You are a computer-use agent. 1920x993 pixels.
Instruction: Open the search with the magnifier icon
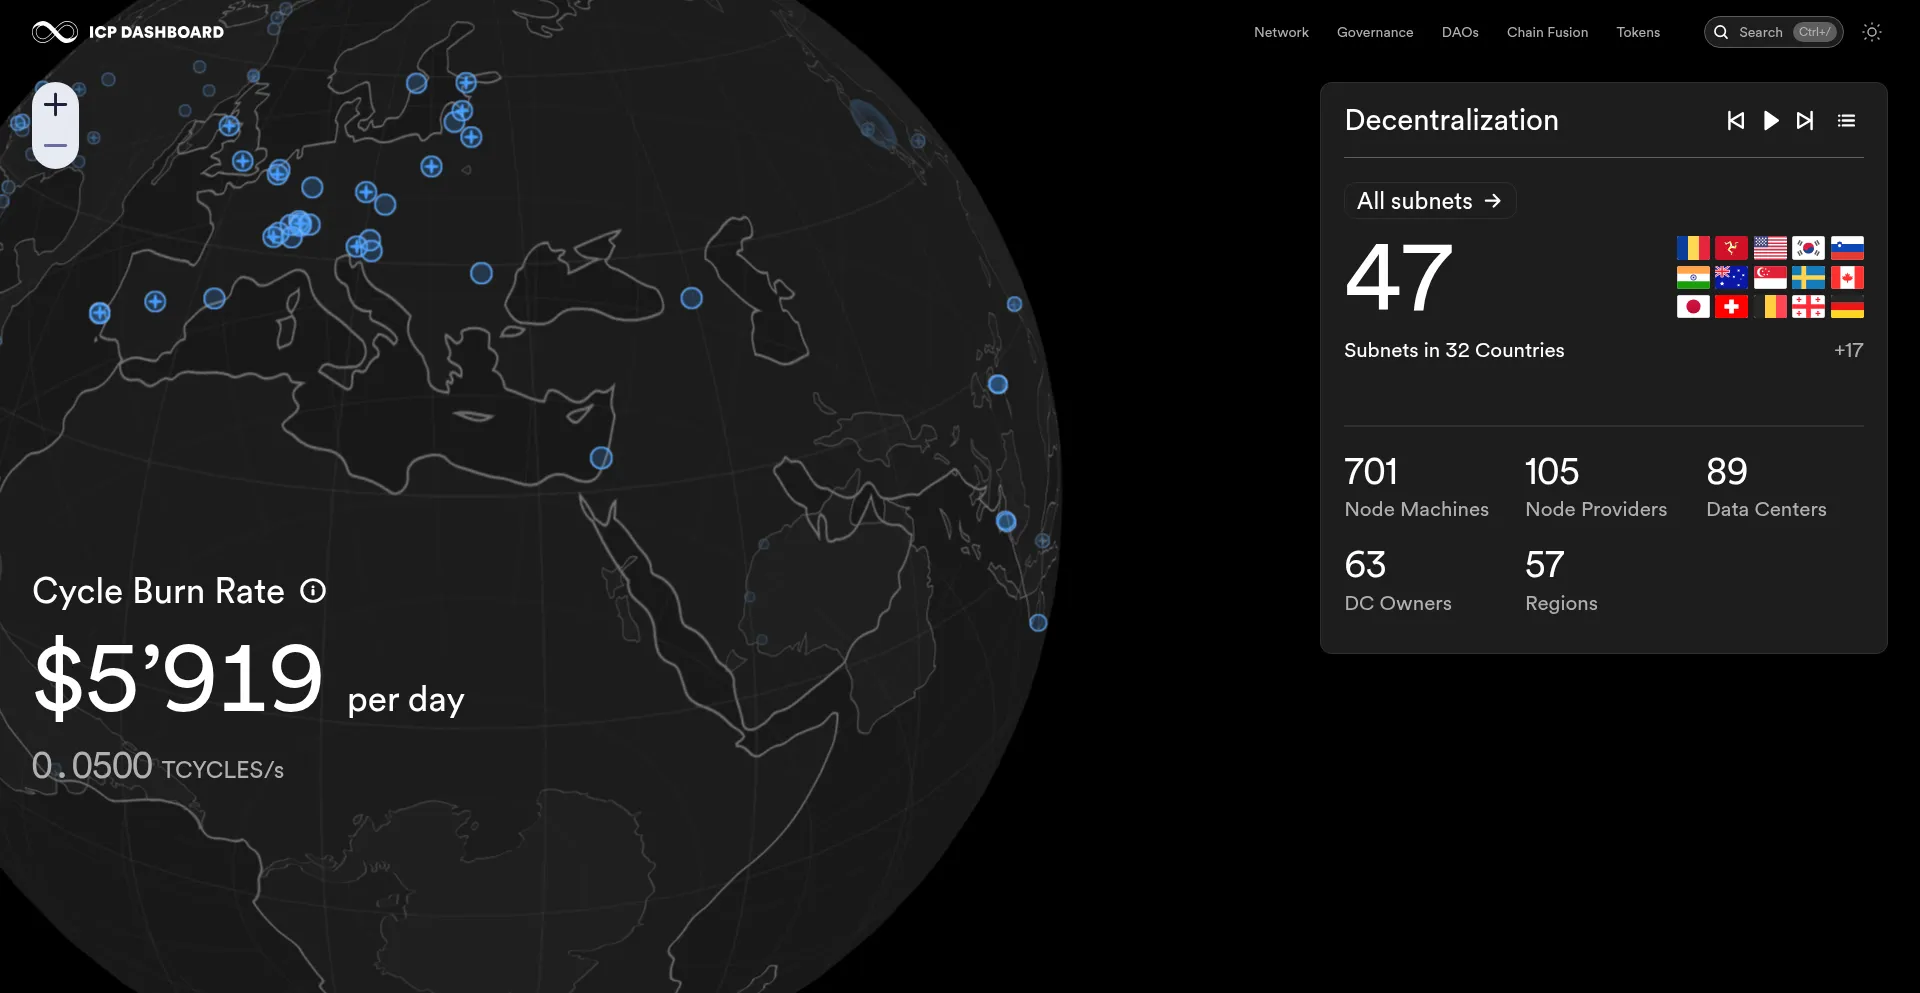click(x=1721, y=32)
